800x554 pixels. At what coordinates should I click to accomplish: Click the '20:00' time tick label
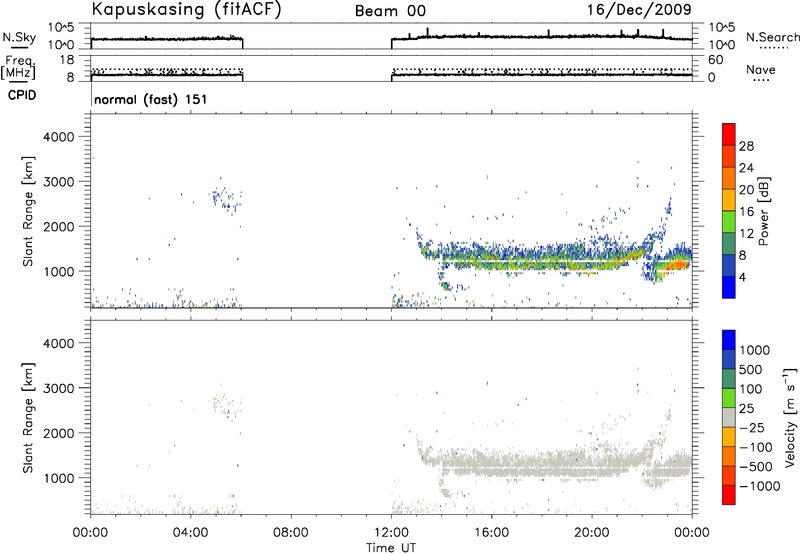(592, 533)
